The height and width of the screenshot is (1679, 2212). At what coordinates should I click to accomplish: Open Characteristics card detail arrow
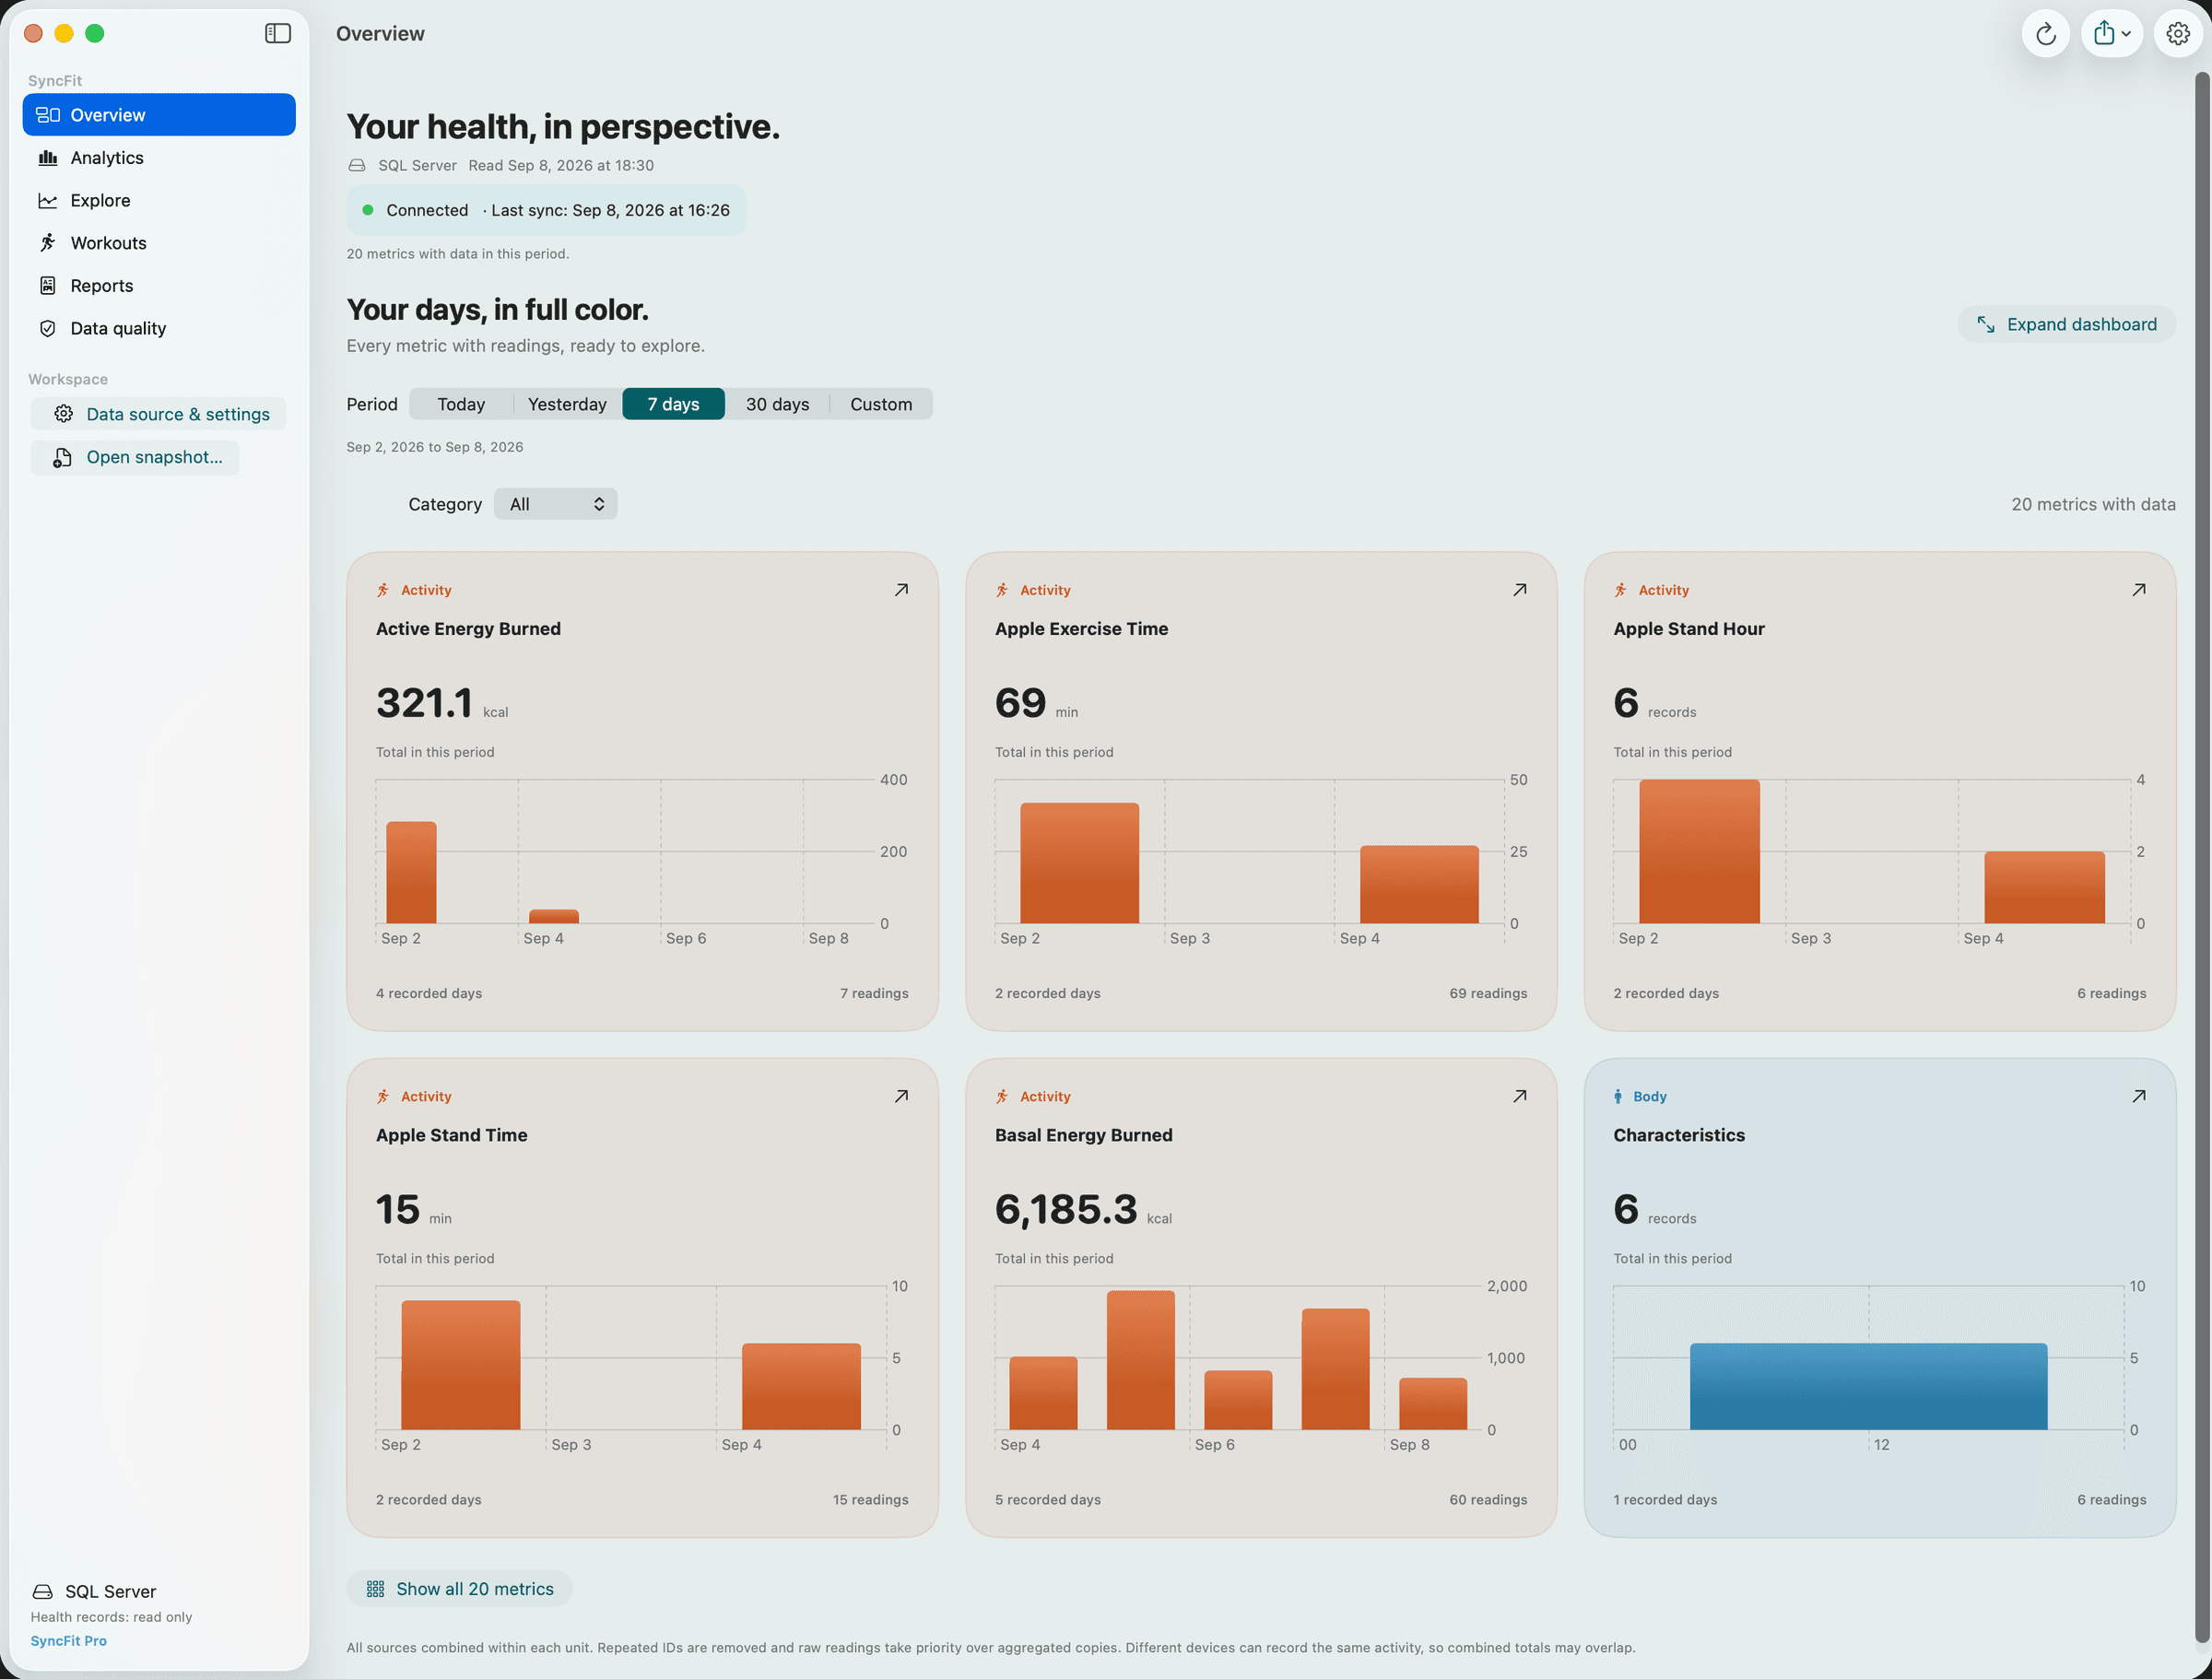(x=2139, y=1096)
